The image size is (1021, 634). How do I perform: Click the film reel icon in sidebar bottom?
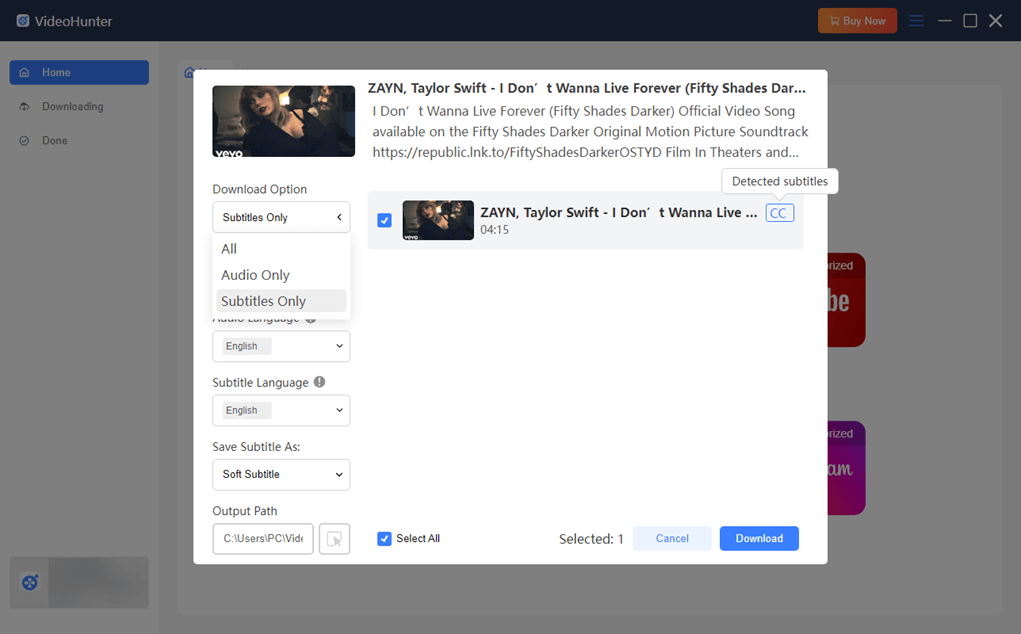click(x=29, y=582)
